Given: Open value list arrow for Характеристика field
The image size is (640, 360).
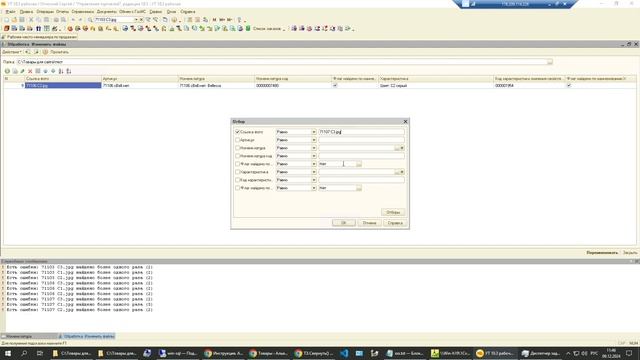Looking at the screenshot, I should (402, 172).
